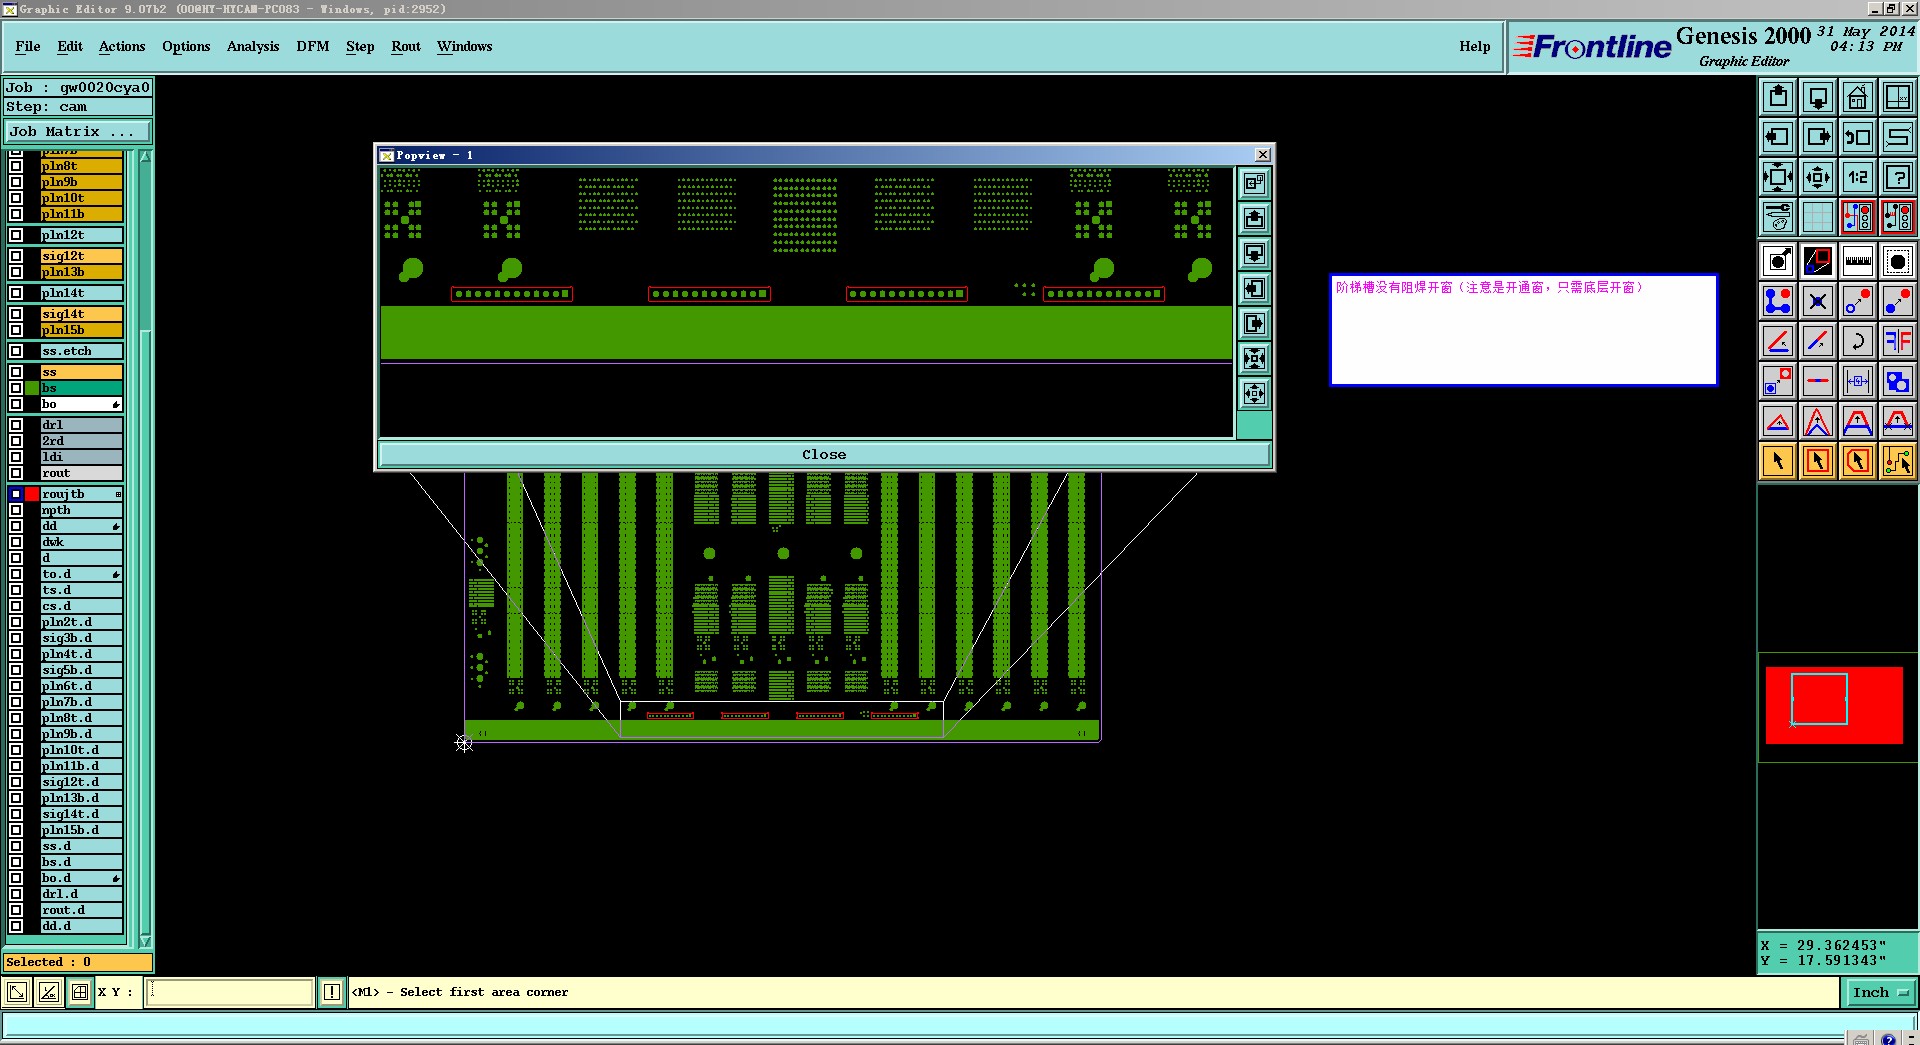The width and height of the screenshot is (1920, 1045).
Task: Click the pan-right icon in Popview toolbar
Action: (1254, 323)
